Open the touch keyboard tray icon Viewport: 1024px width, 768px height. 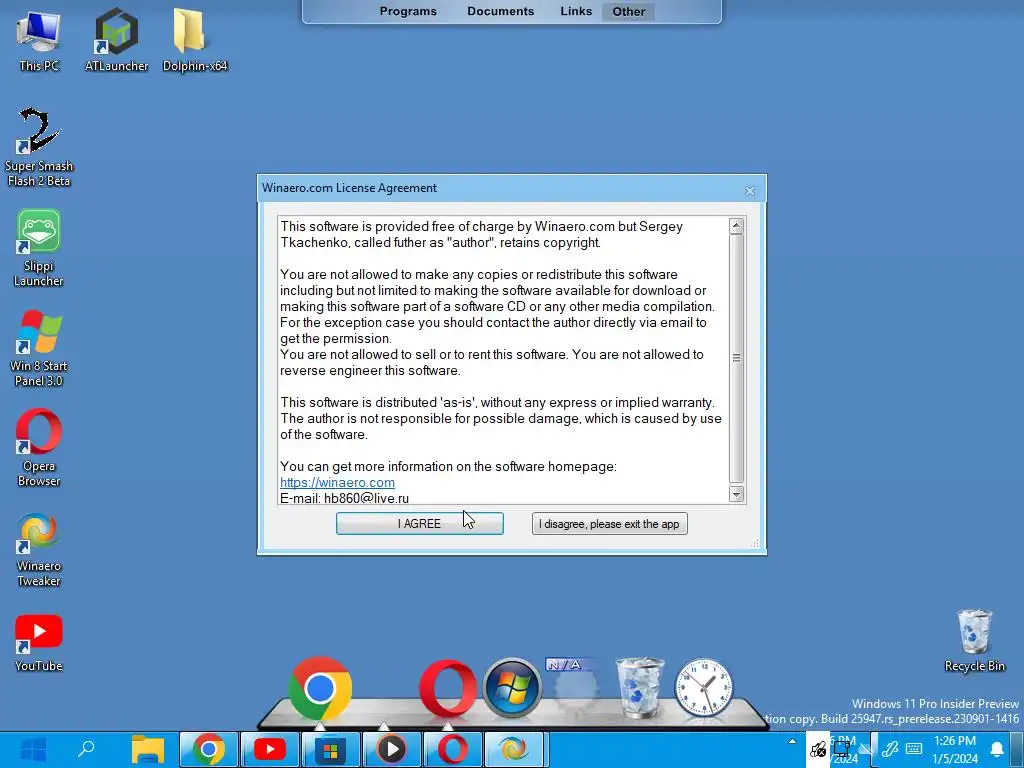coord(914,750)
